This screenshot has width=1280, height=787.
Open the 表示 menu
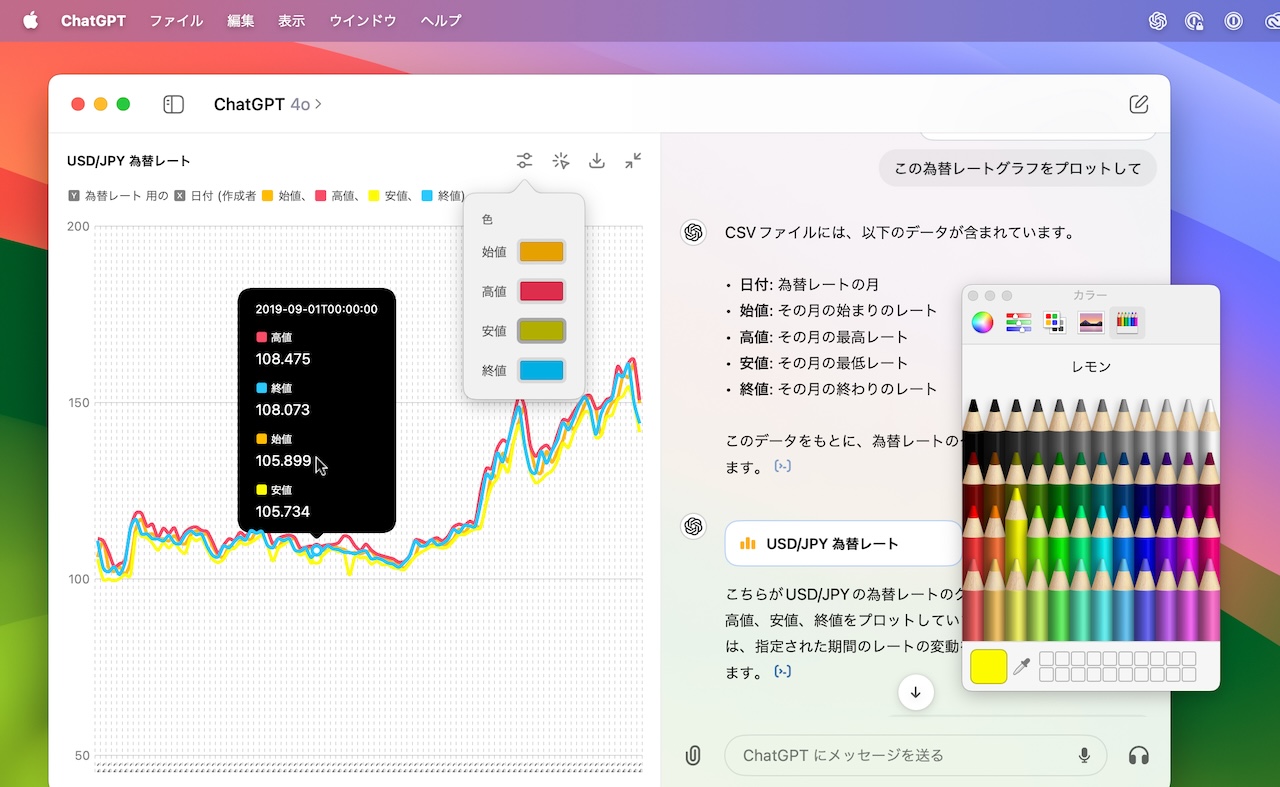point(292,21)
